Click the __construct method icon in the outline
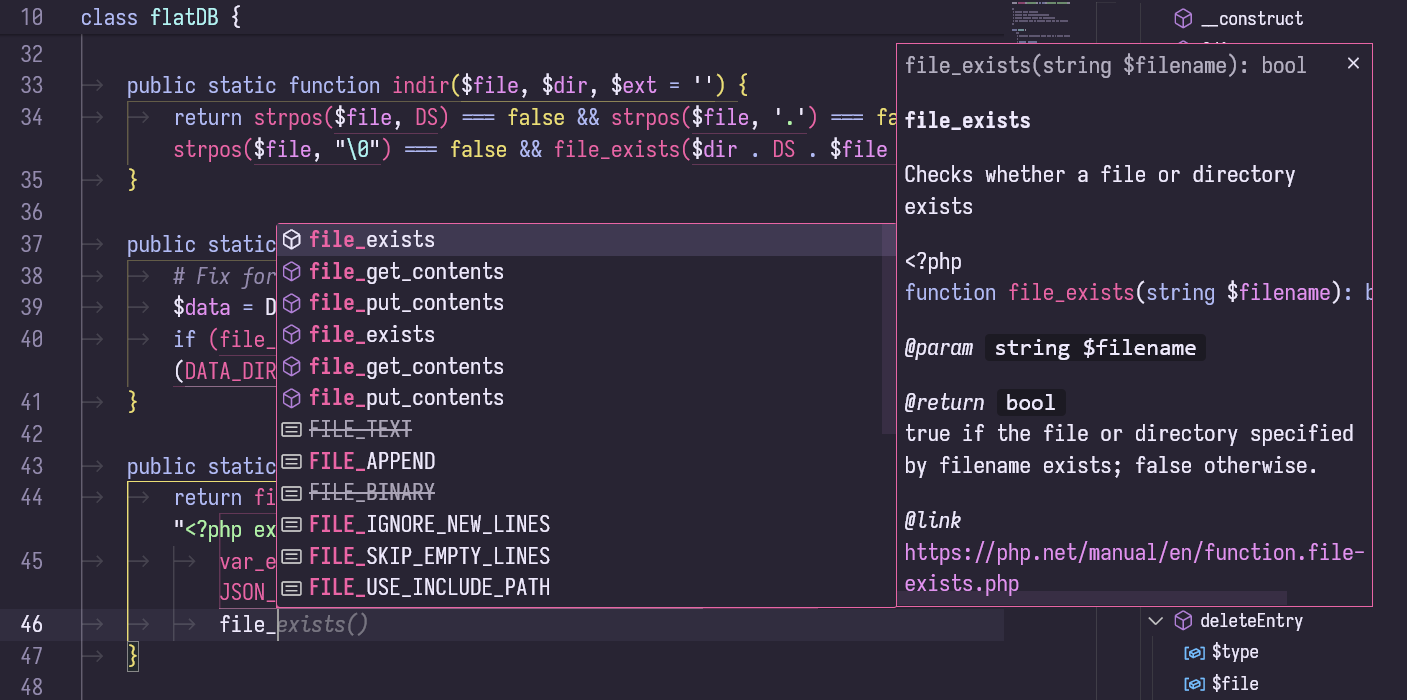Viewport: 1407px width, 700px height. (1183, 18)
